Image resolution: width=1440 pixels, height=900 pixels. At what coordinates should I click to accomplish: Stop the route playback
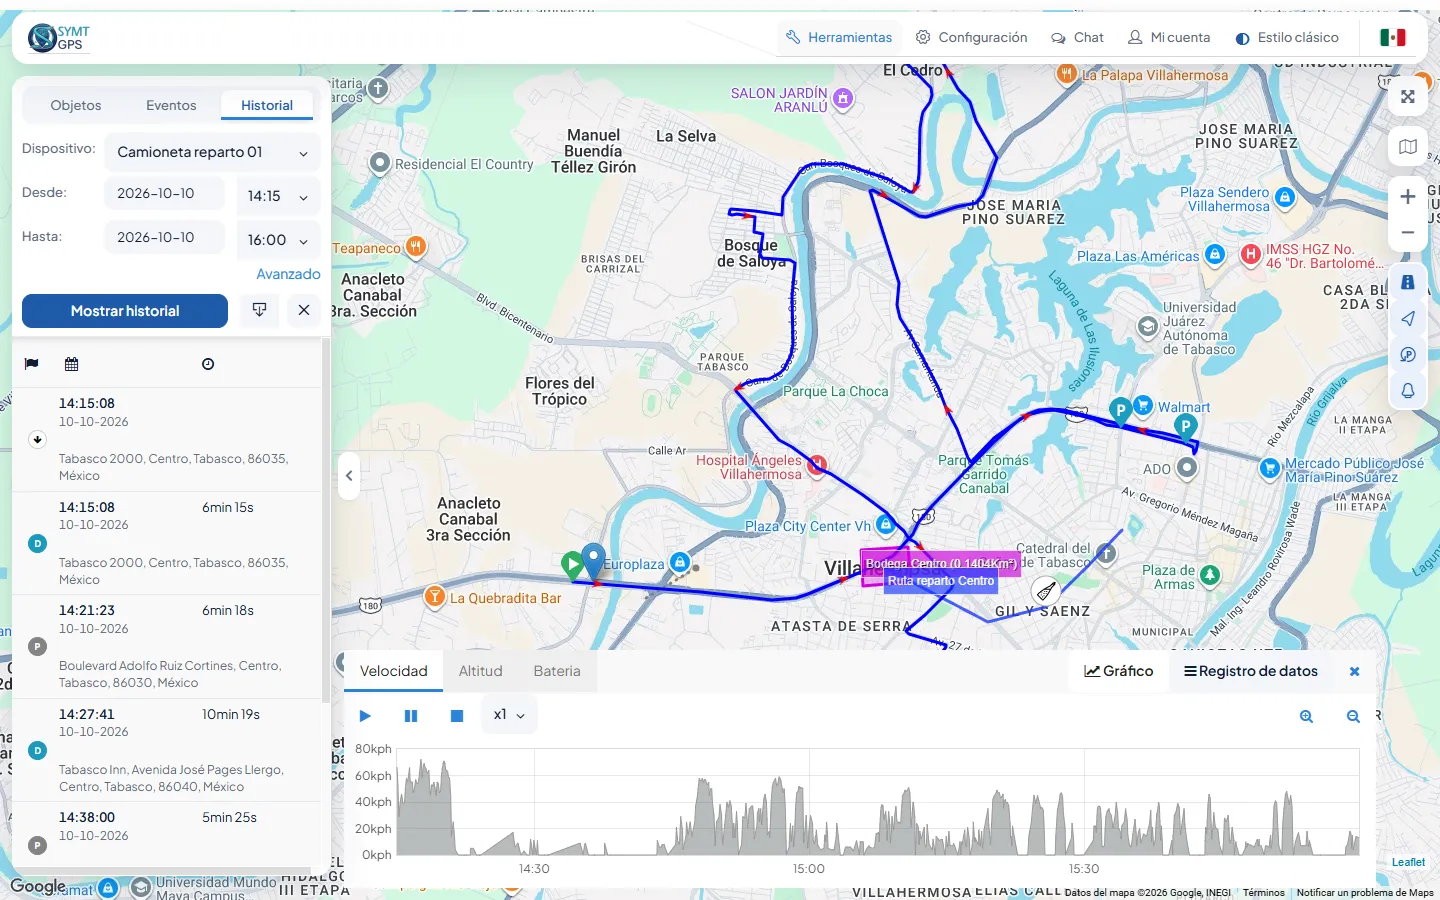(x=457, y=716)
